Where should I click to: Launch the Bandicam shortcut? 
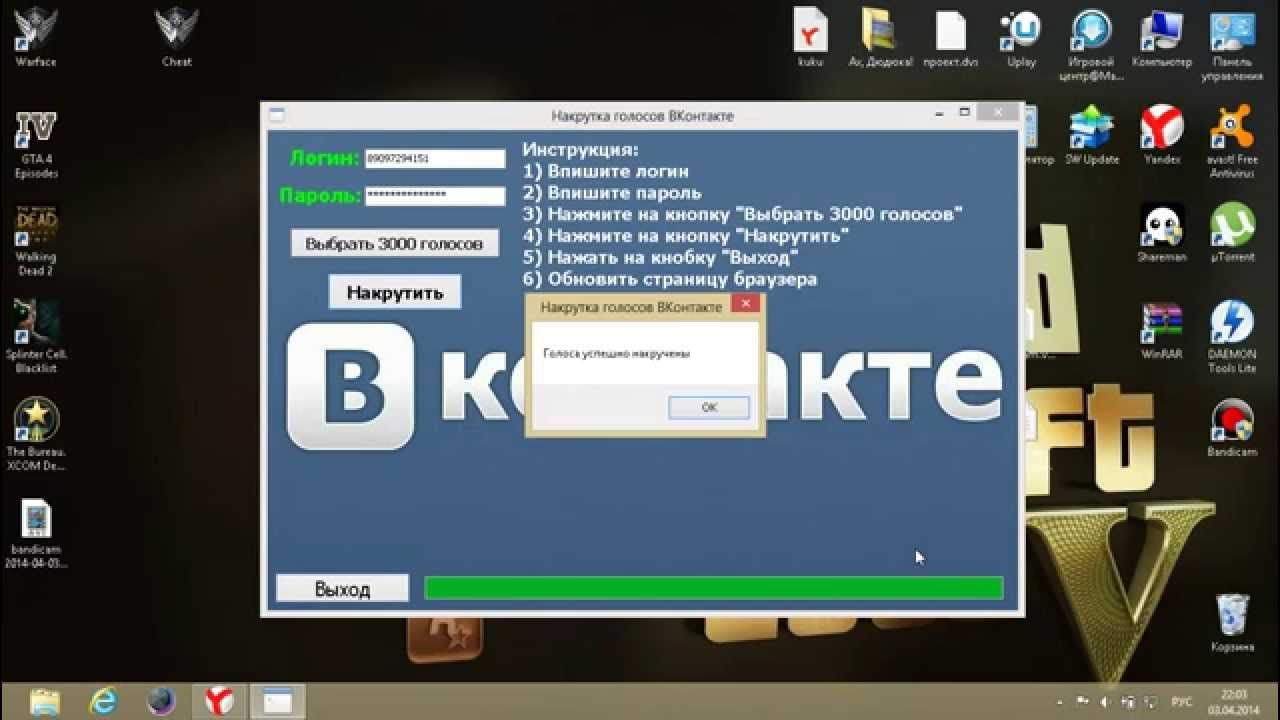1232,427
